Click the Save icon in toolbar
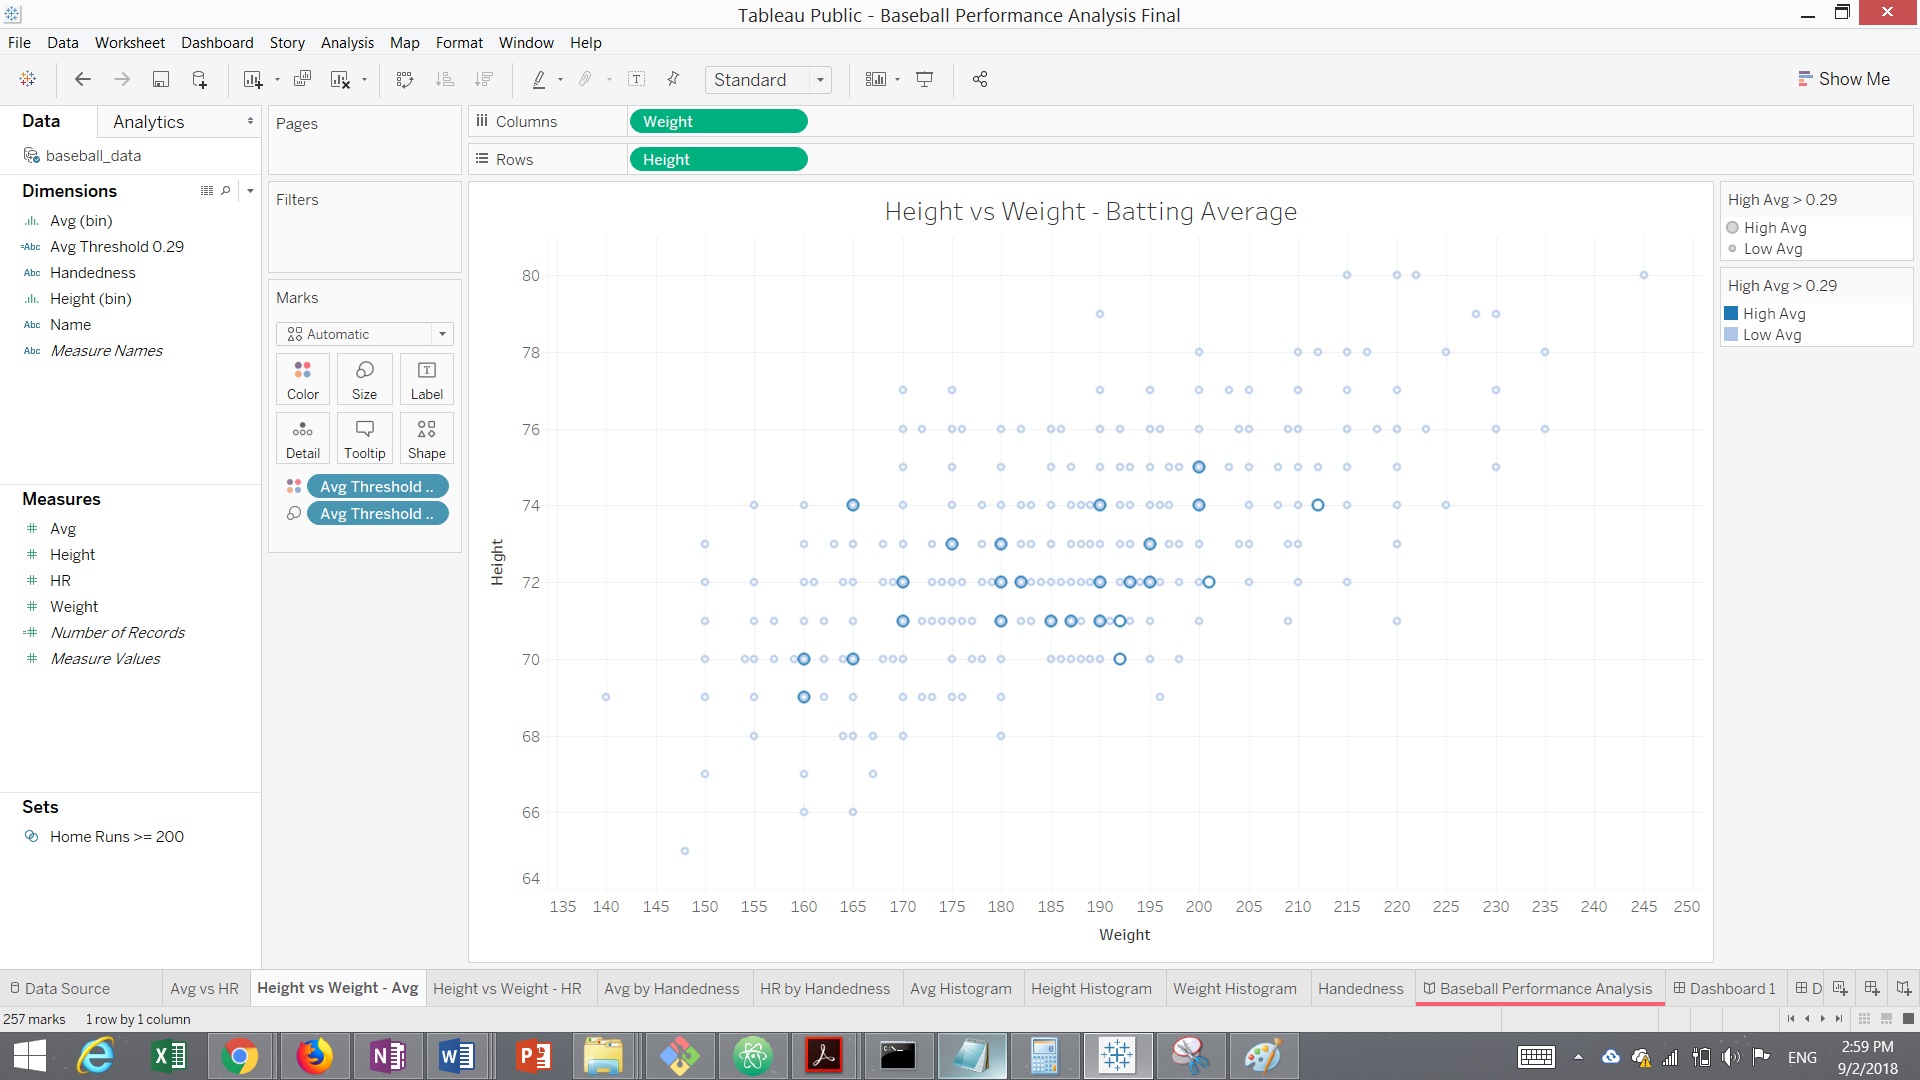This screenshot has height=1080, width=1920. coord(158,79)
